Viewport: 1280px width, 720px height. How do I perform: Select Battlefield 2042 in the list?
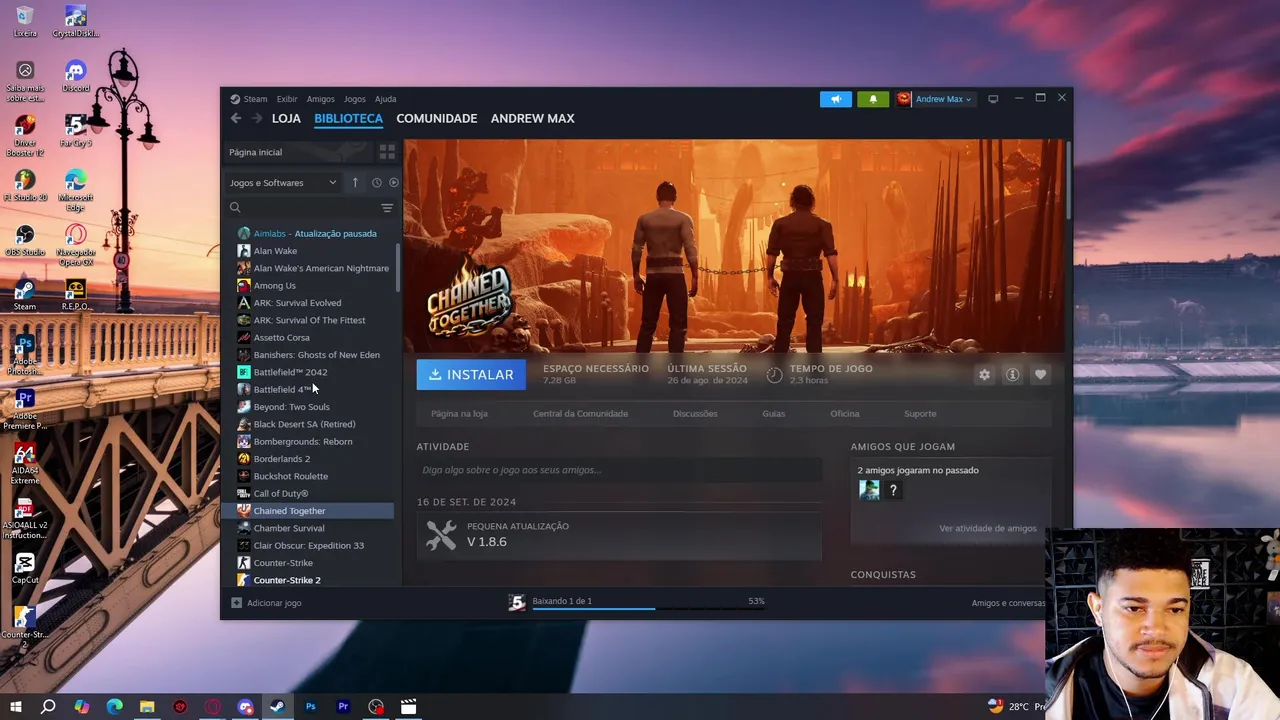click(x=315, y=372)
